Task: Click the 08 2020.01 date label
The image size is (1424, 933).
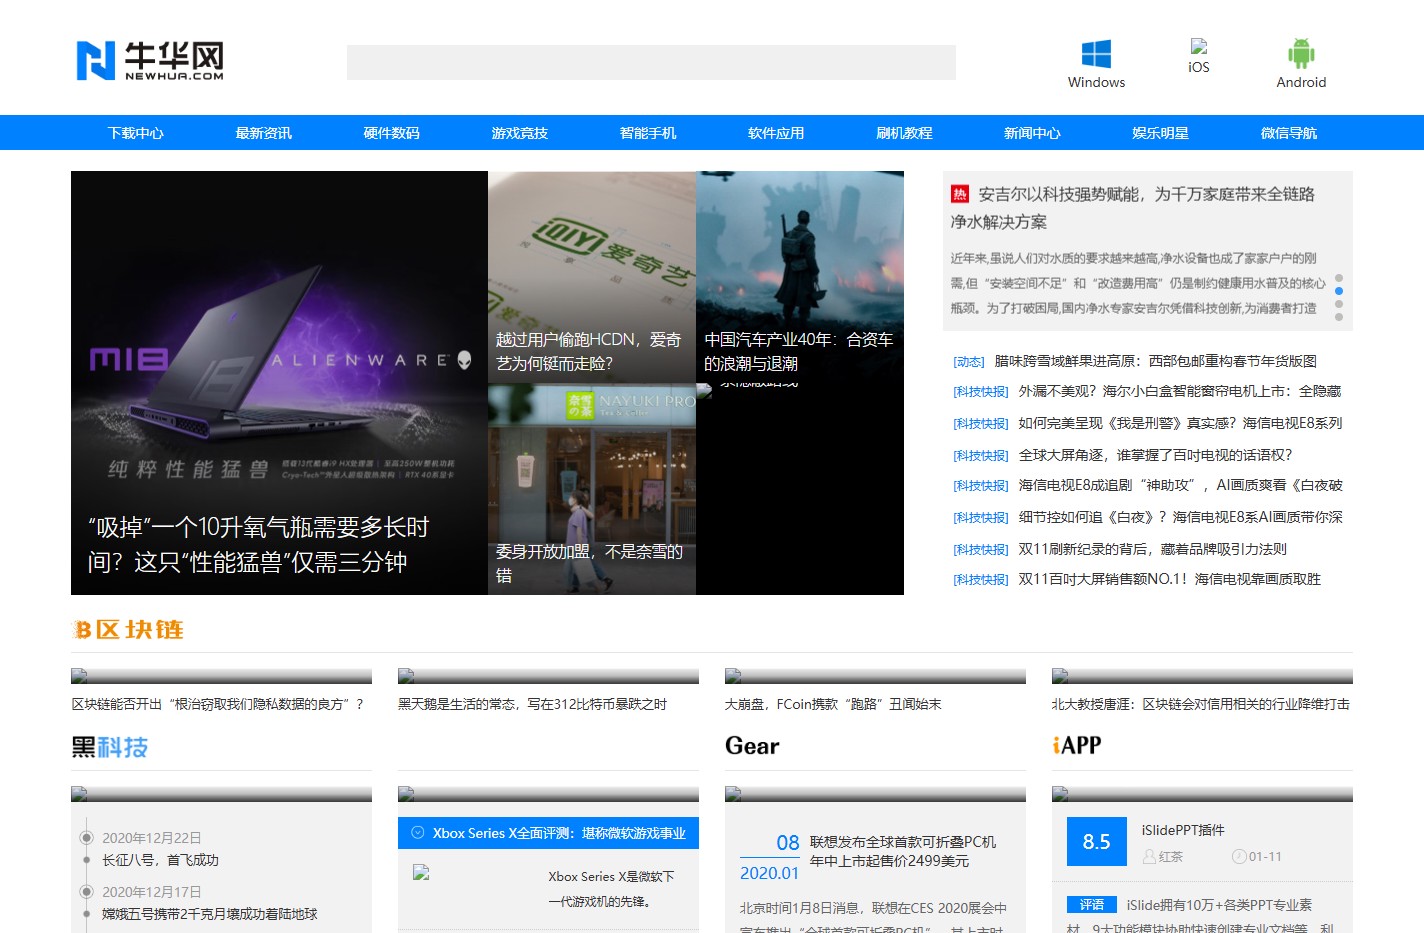Action: pos(770,857)
